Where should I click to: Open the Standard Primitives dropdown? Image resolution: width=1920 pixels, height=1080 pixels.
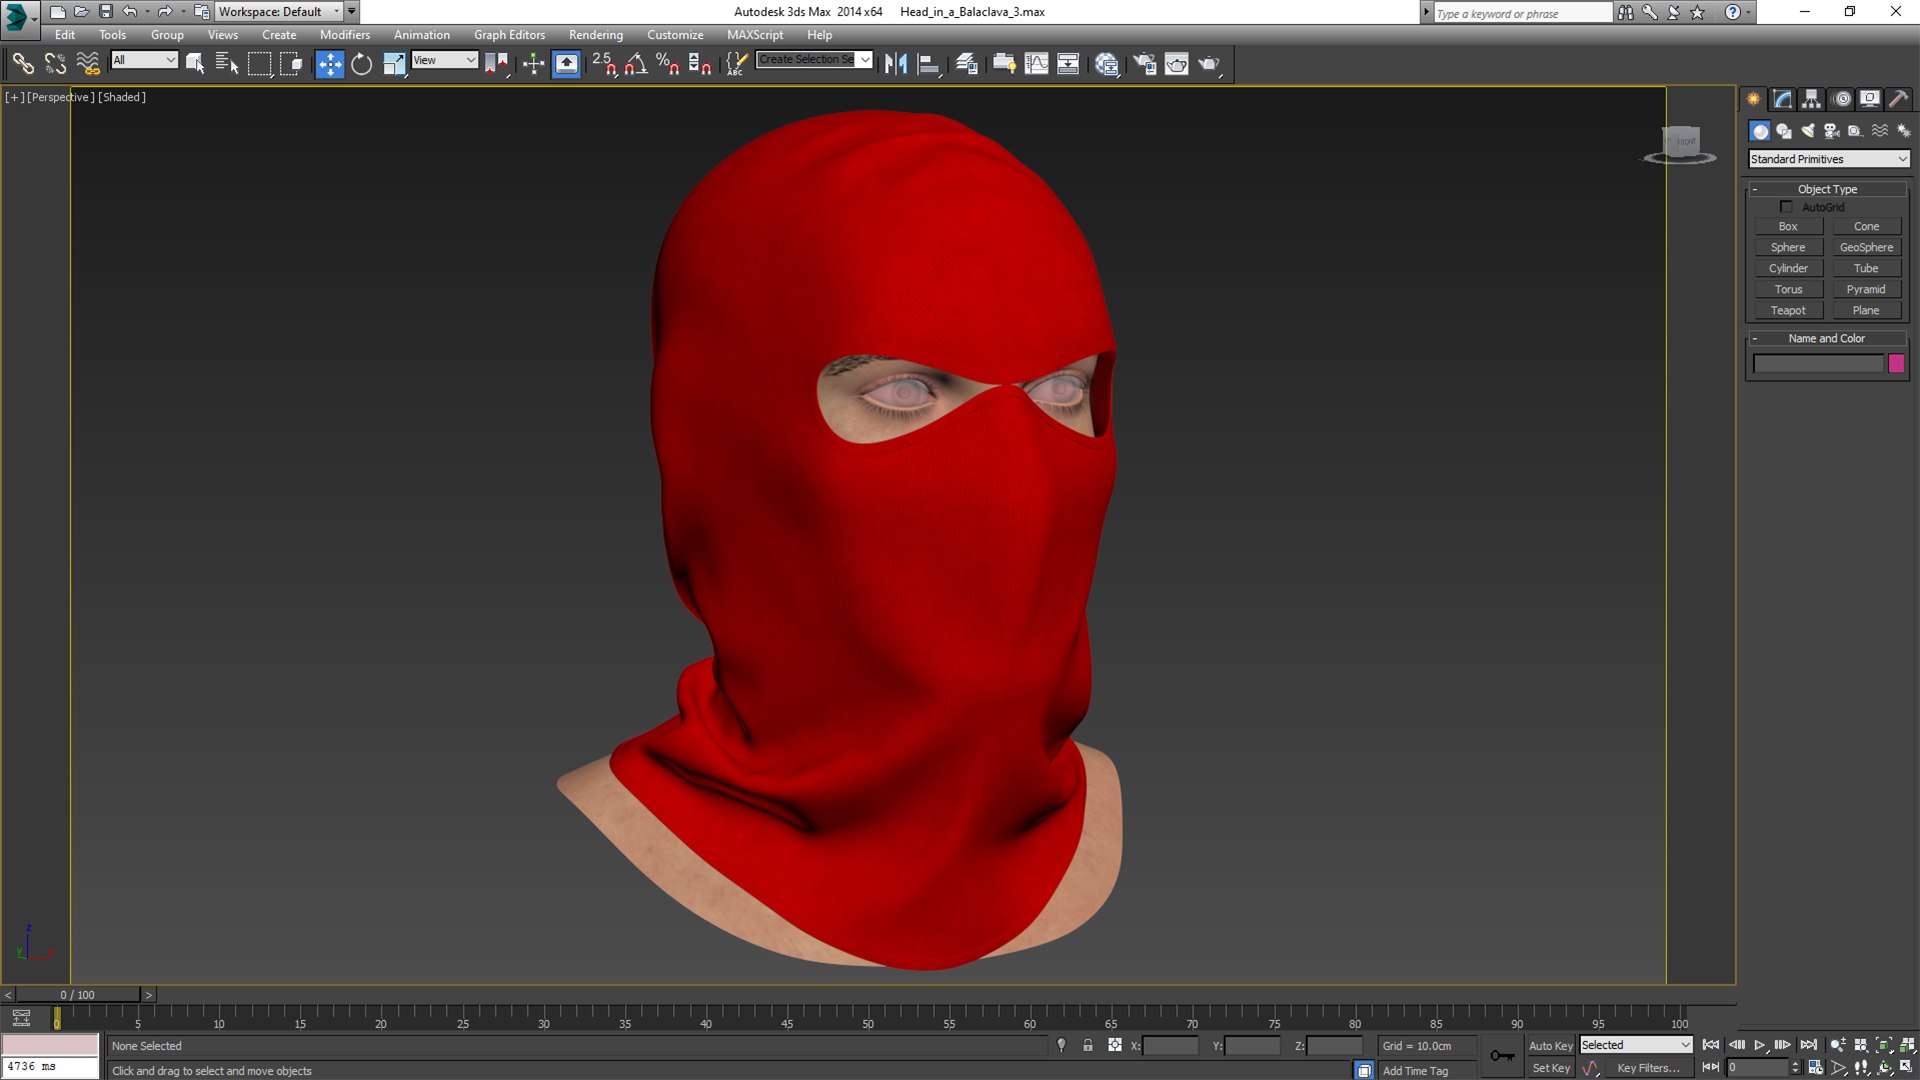(x=1829, y=159)
